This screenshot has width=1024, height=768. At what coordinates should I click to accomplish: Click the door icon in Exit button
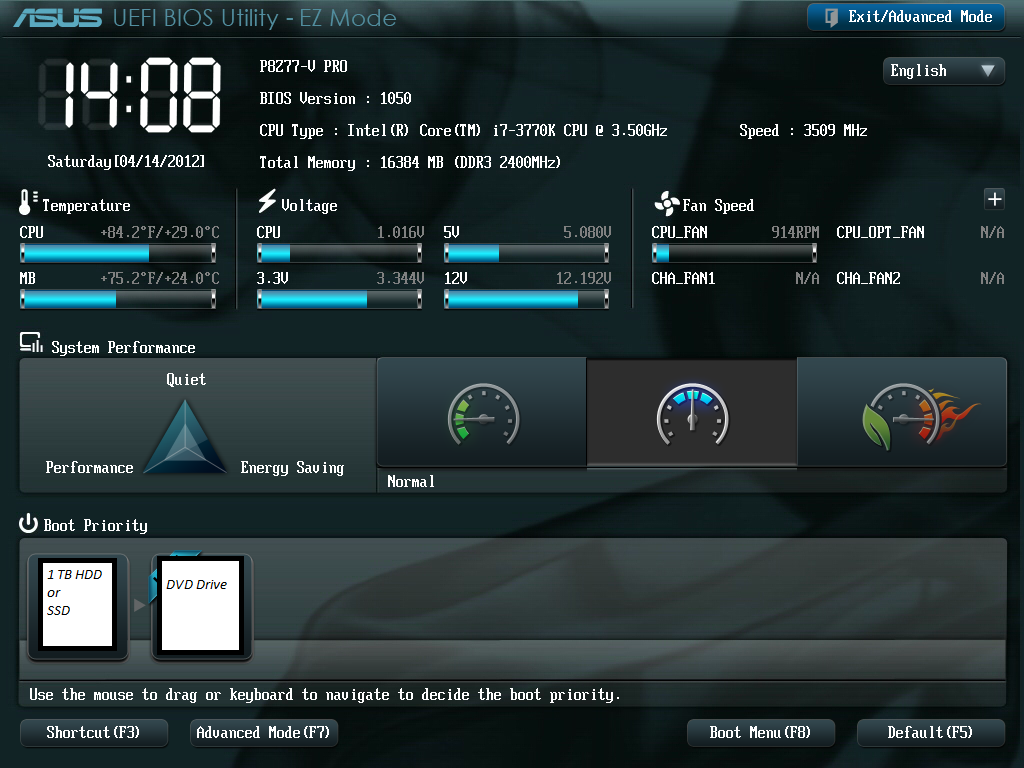click(831, 17)
